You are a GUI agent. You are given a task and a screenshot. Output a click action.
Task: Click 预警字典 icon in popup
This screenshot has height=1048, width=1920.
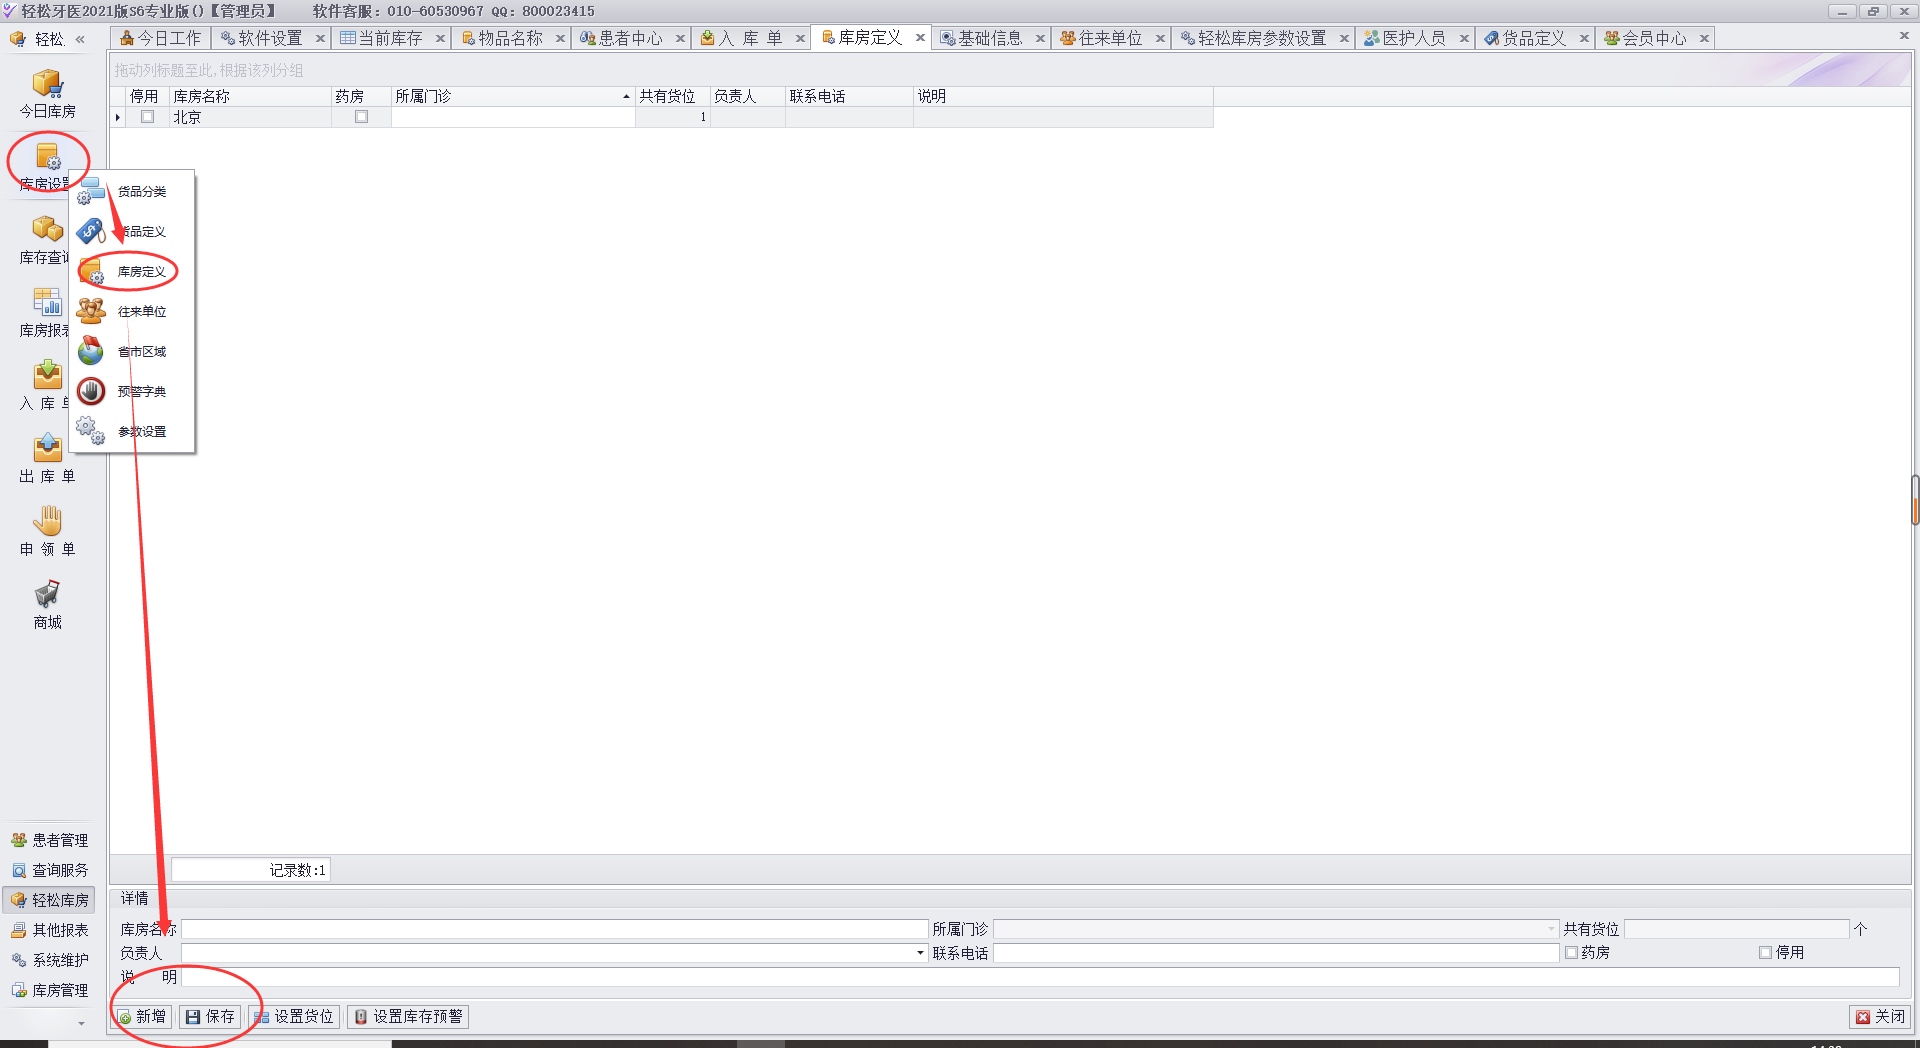tap(91, 391)
